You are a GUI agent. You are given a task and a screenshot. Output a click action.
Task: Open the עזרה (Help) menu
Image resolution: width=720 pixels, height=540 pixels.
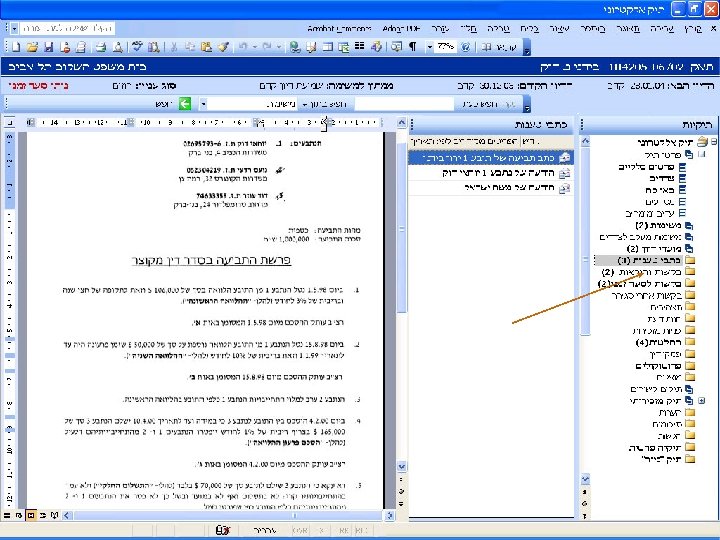(x=440, y=29)
